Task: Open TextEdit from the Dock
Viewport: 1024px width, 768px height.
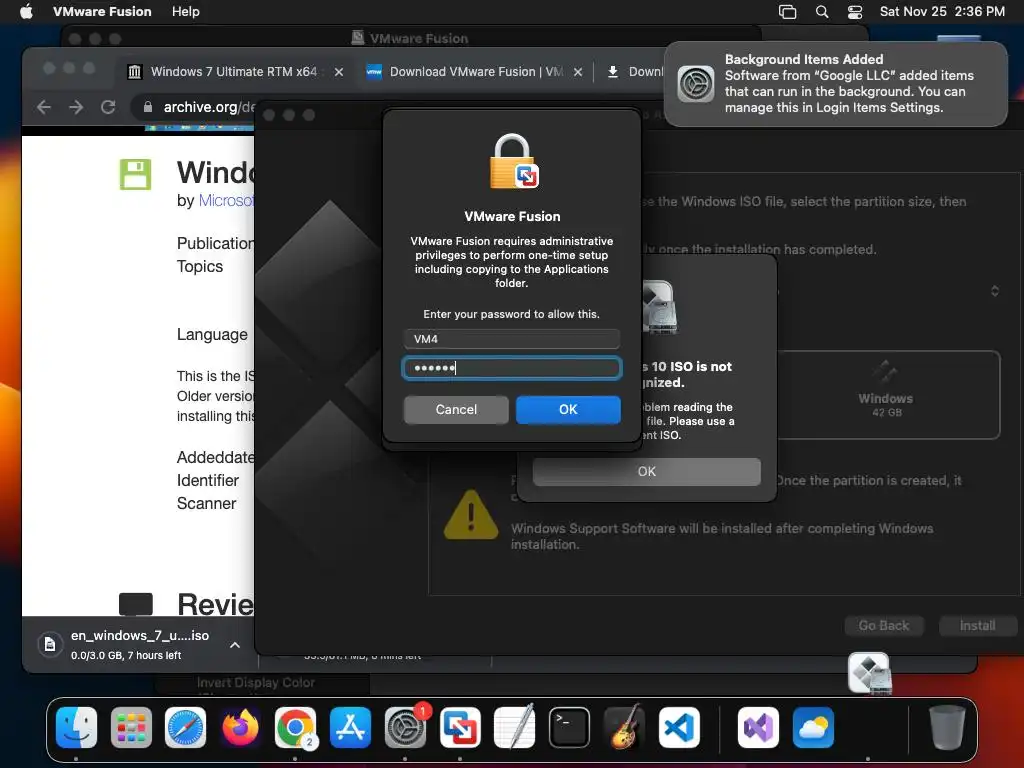Action: (x=515, y=728)
